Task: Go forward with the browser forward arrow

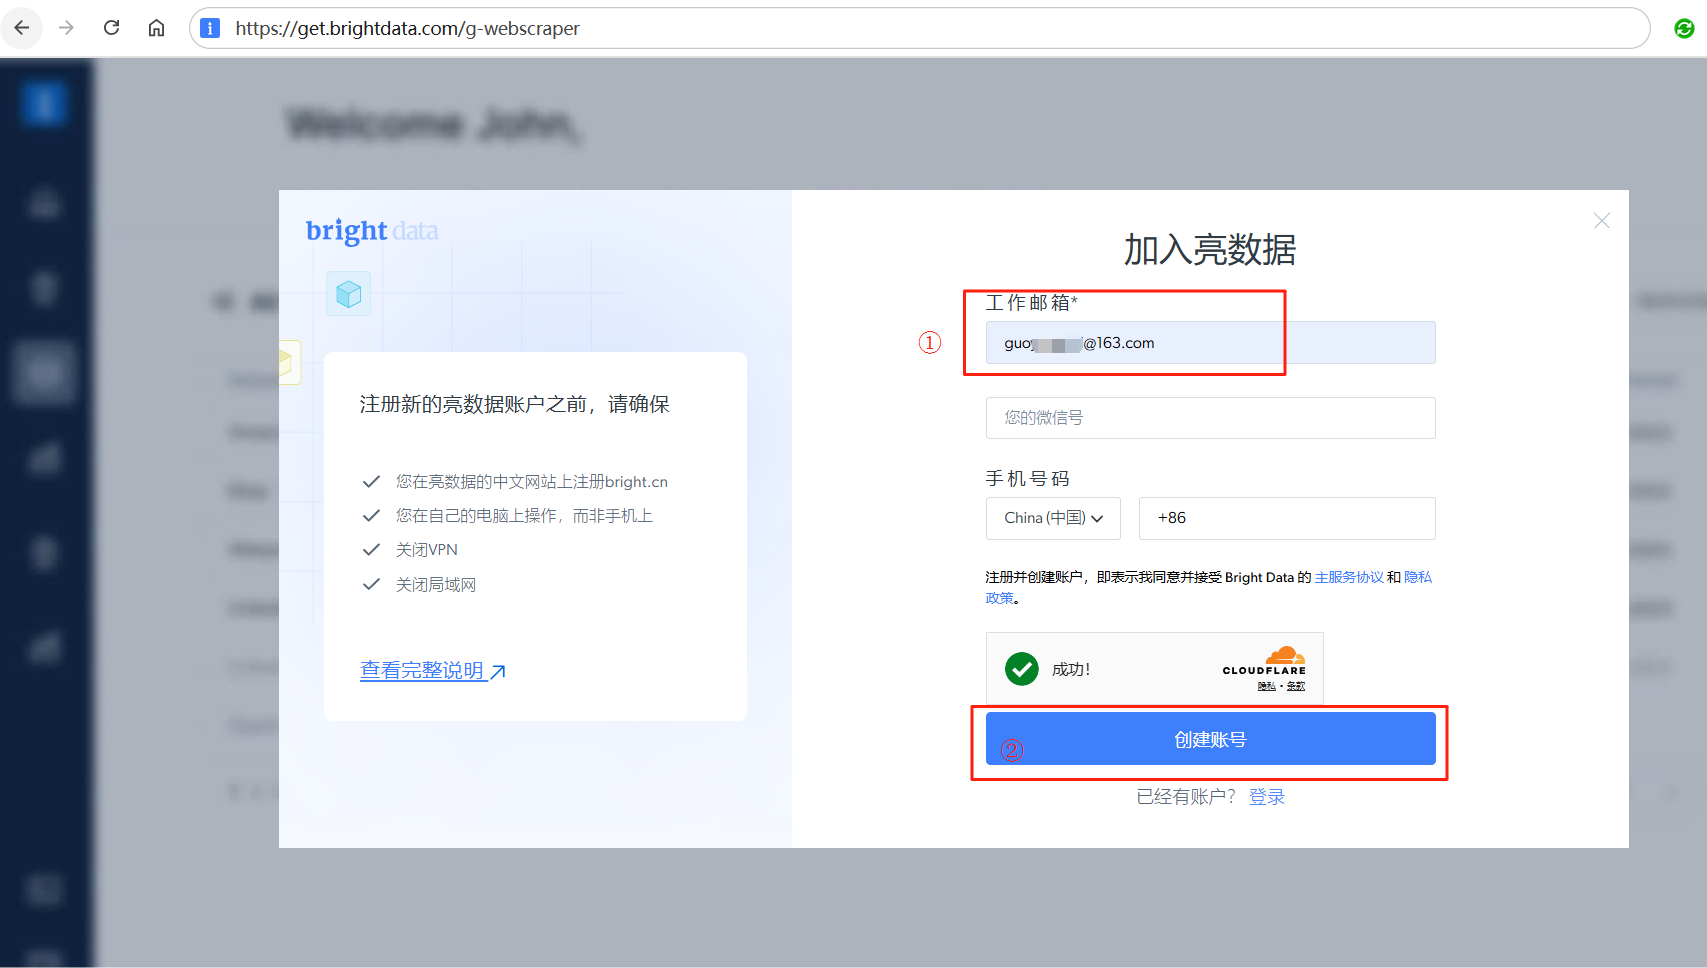Action: click(x=67, y=28)
